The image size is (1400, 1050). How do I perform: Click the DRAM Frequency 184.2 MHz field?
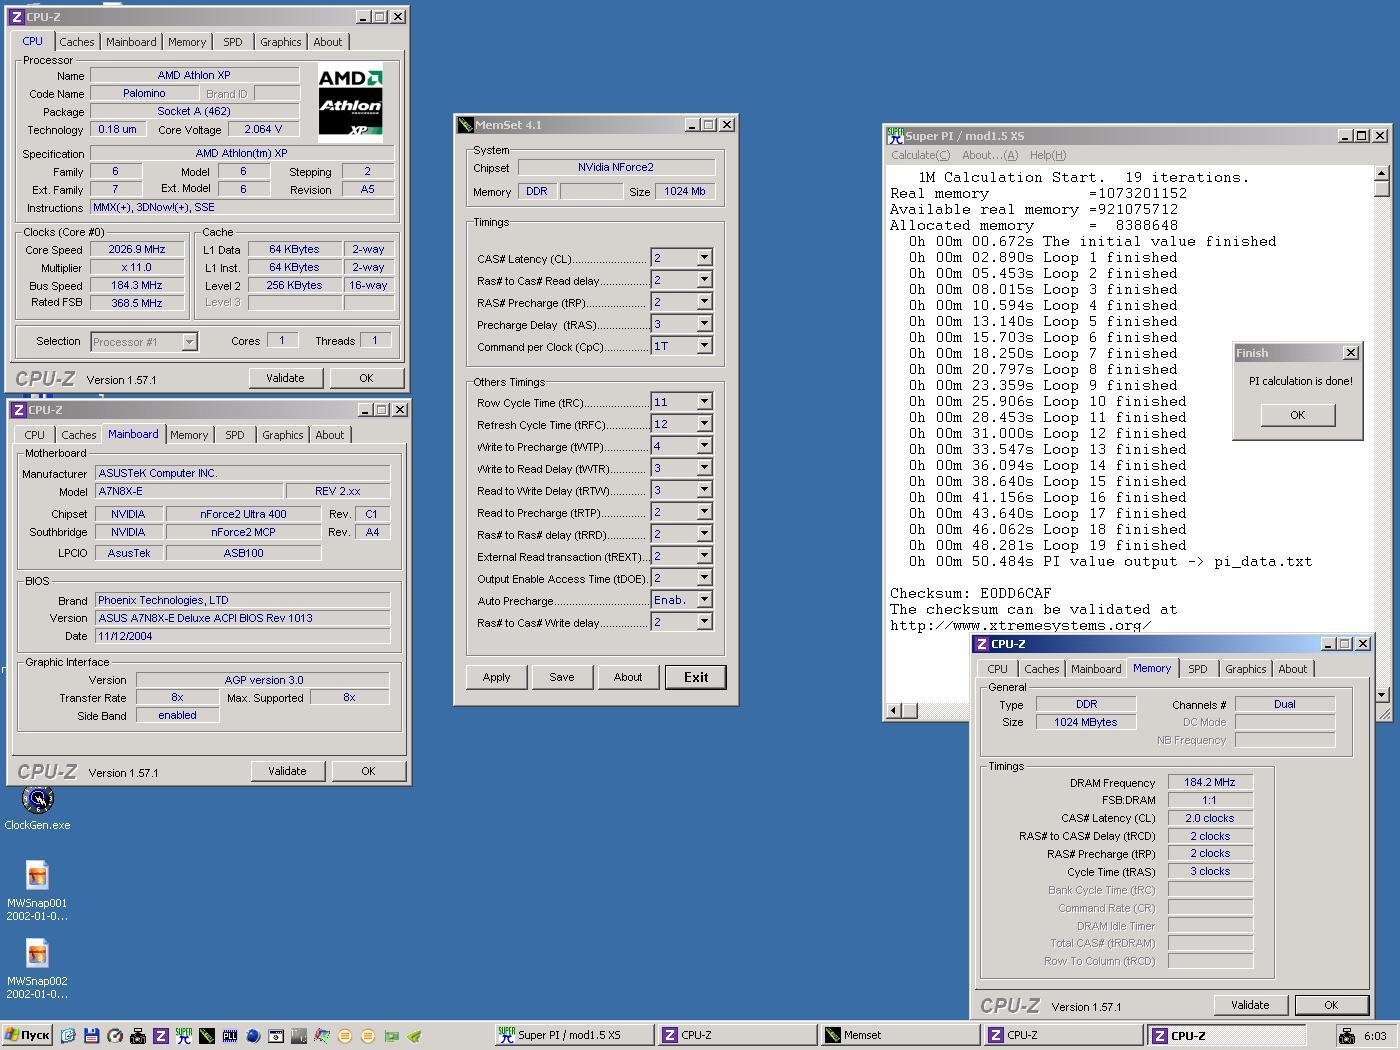tap(1210, 783)
